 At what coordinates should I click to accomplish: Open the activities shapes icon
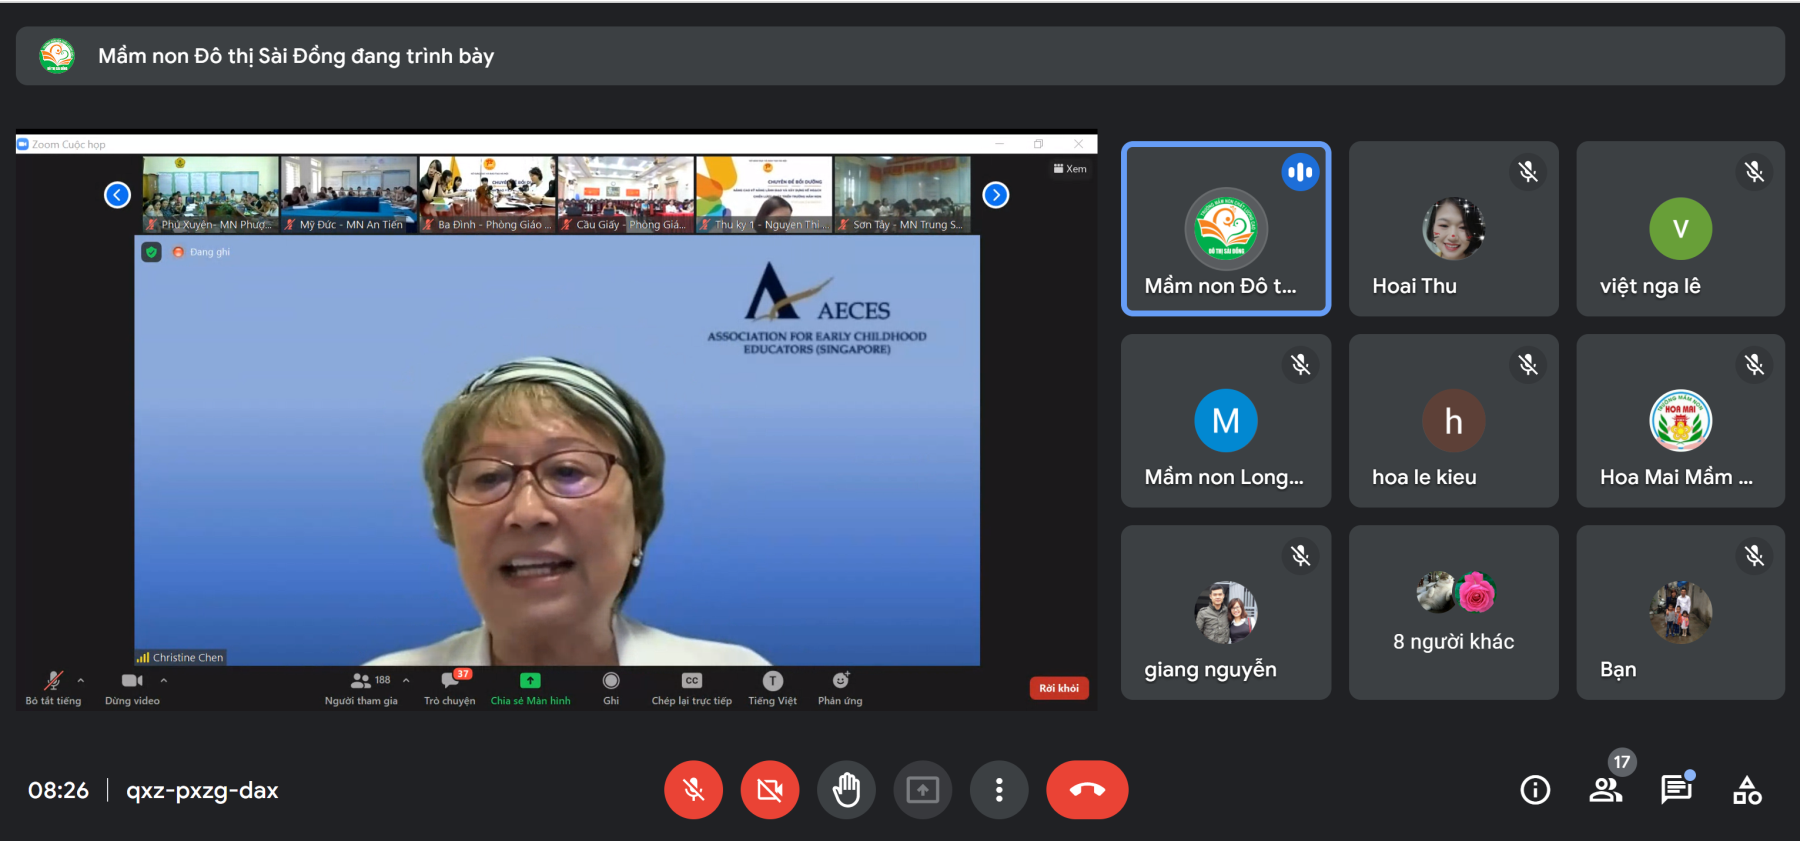point(1747,790)
